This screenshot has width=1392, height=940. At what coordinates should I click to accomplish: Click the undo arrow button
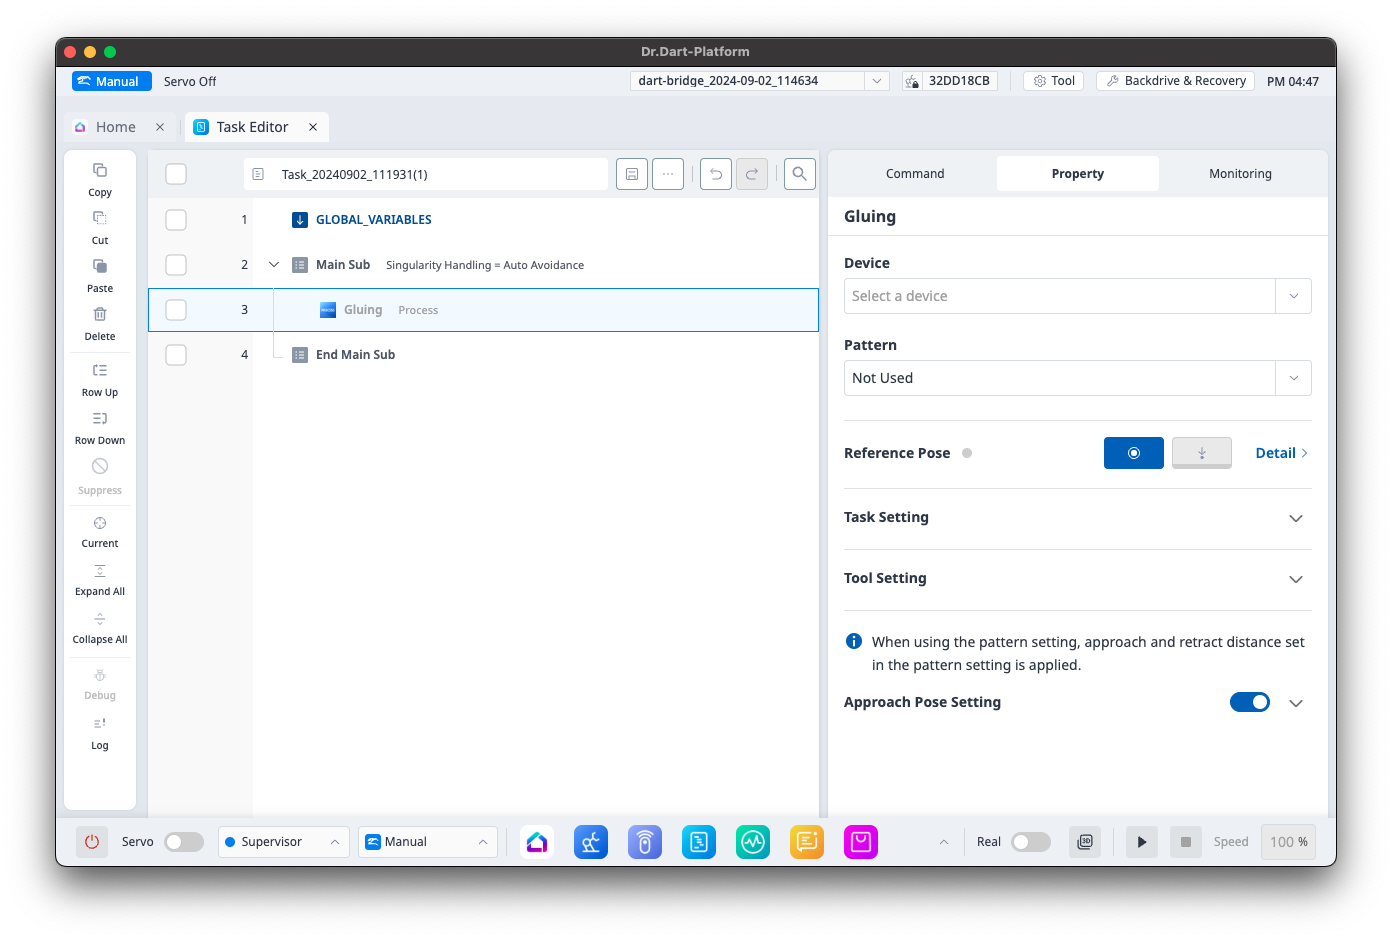point(715,174)
